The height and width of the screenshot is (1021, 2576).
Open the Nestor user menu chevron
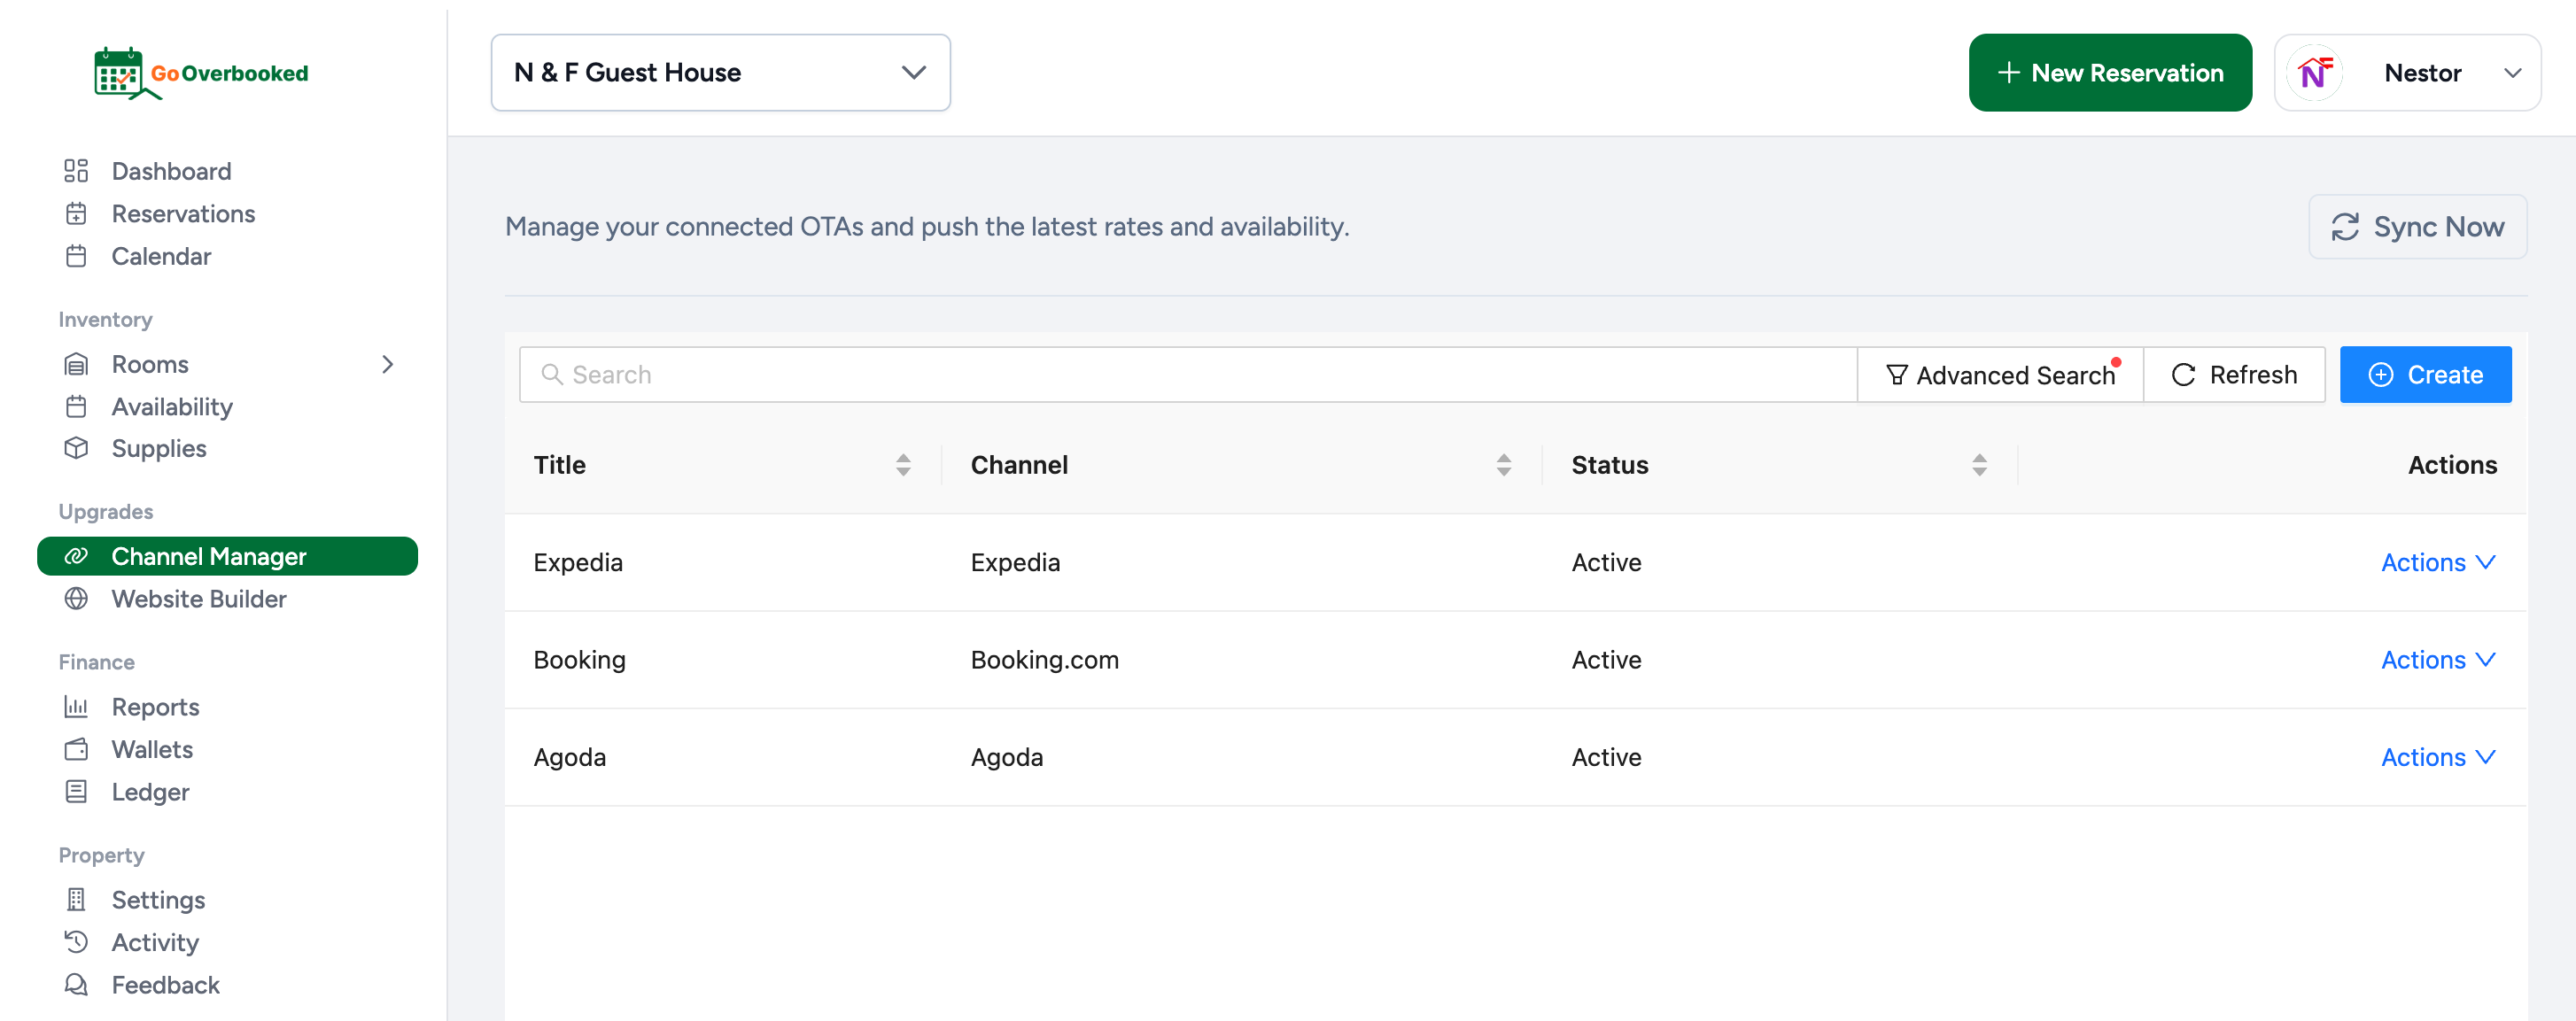pos(2512,73)
